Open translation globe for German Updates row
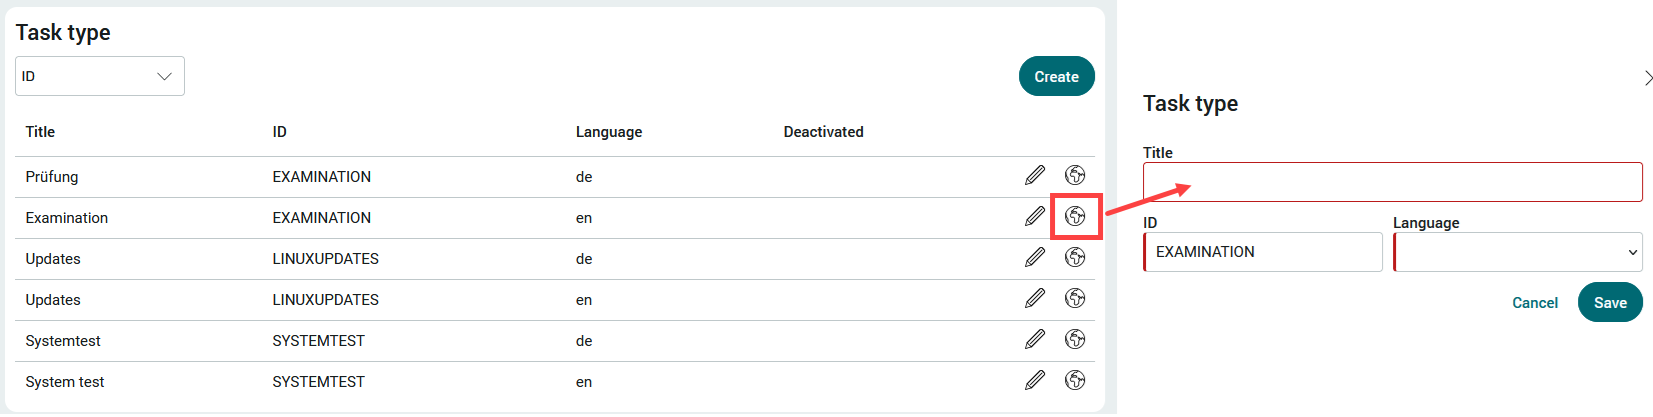 coord(1075,258)
